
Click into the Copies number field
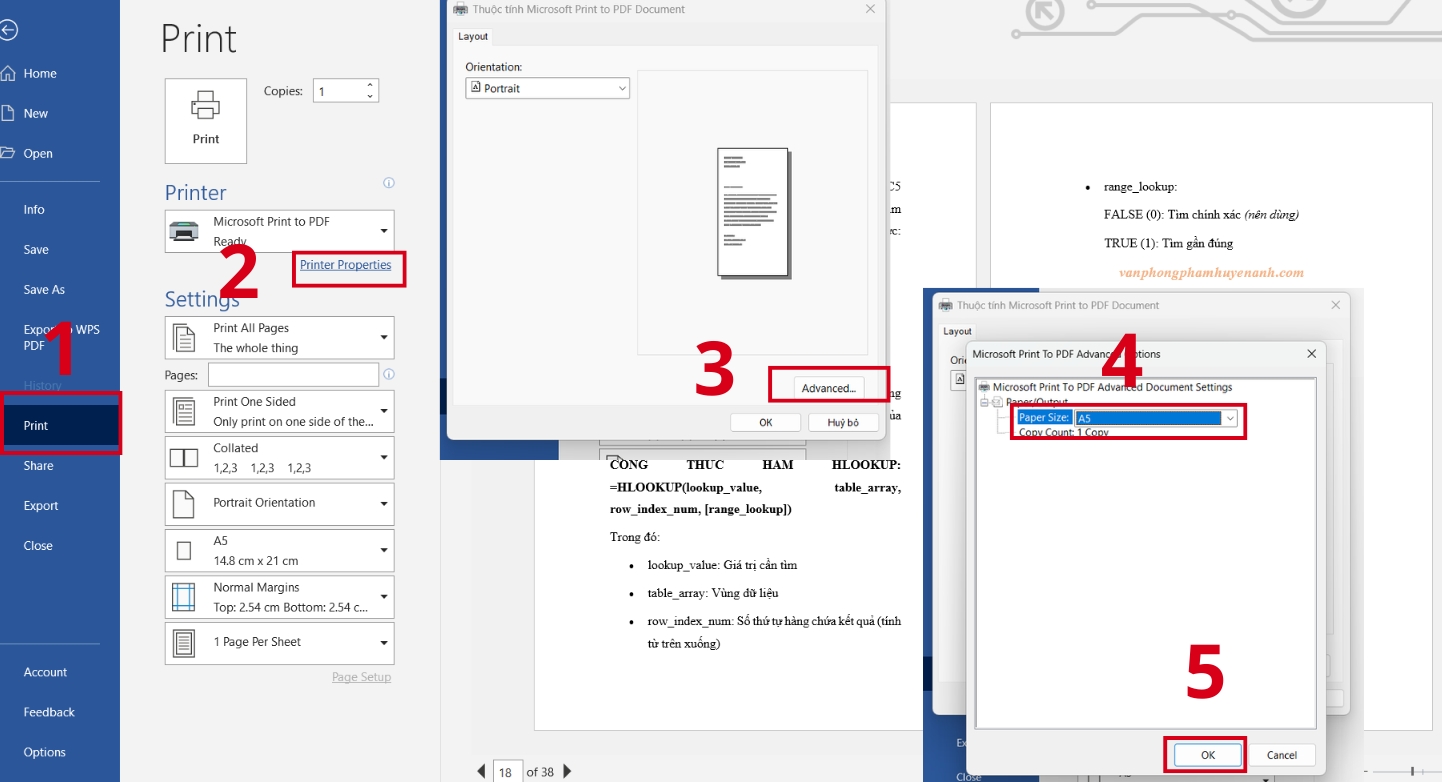338,91
